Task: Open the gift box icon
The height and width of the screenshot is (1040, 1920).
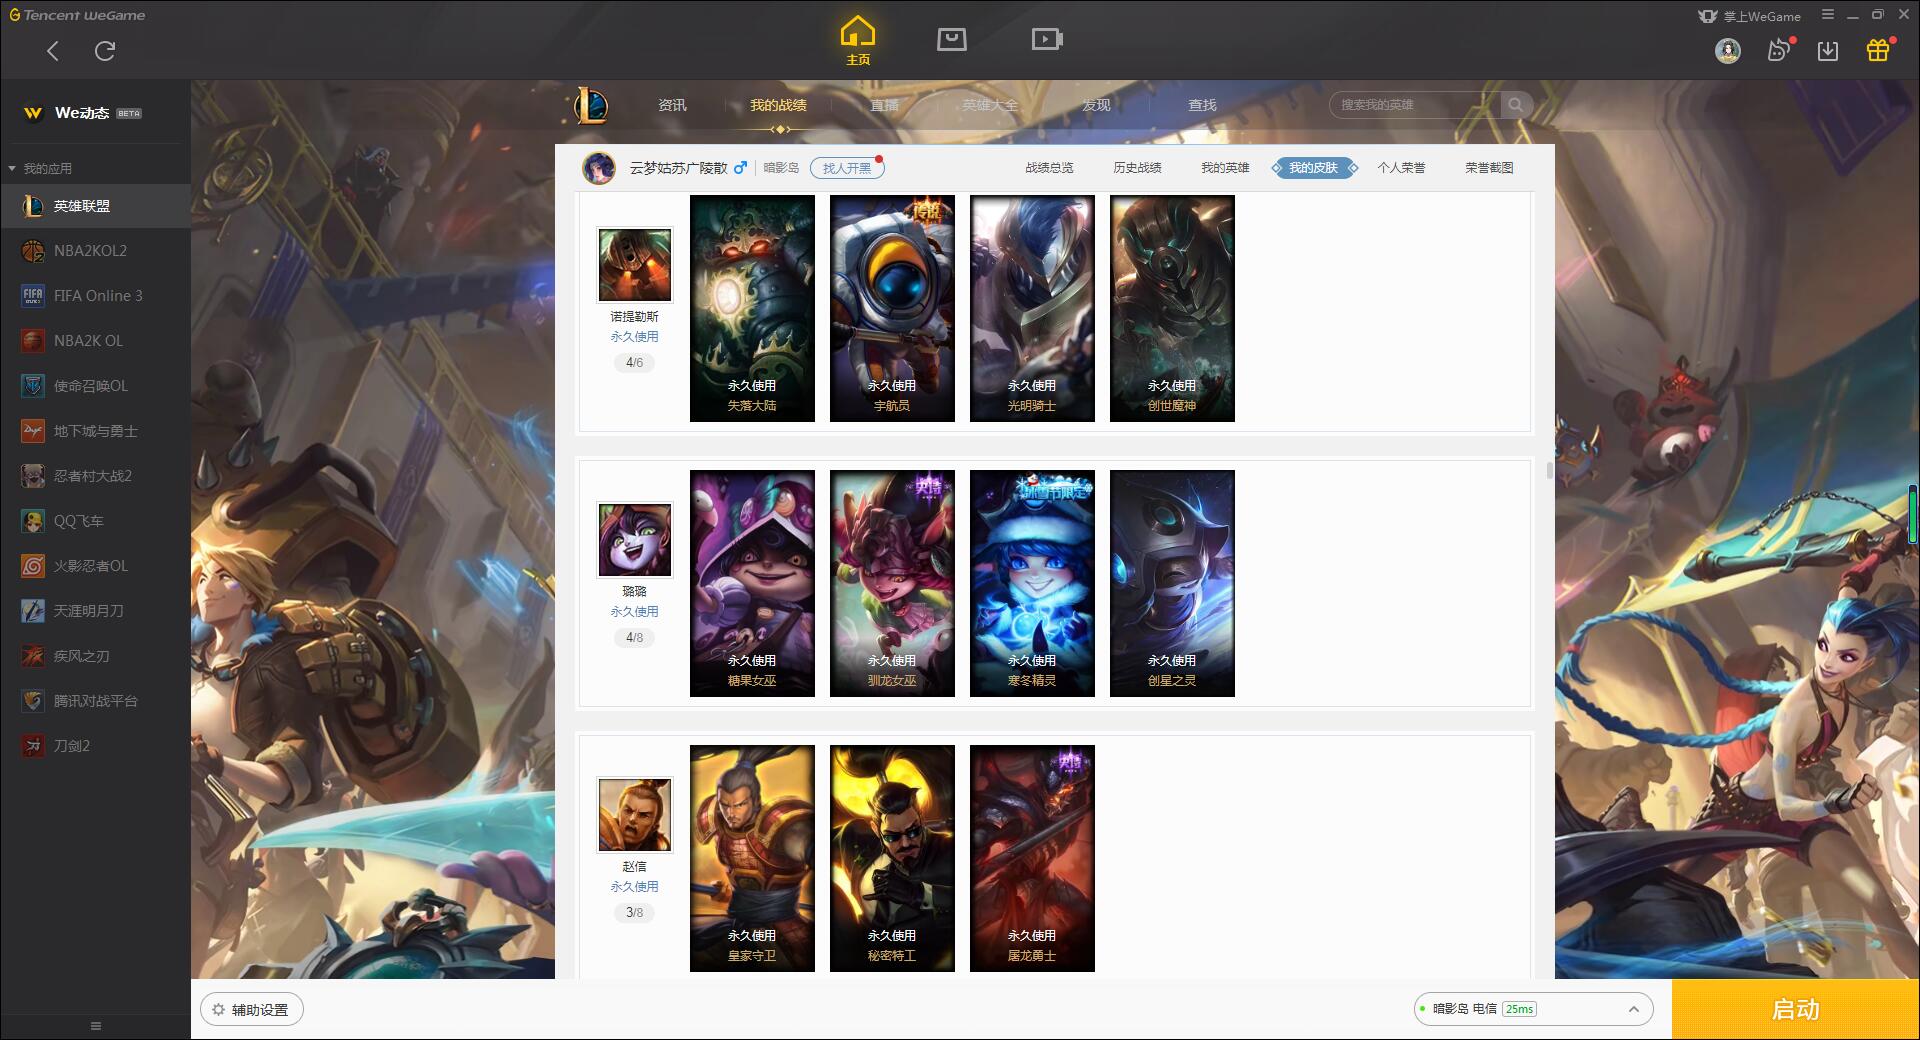Action: (x=1879, y=50)
